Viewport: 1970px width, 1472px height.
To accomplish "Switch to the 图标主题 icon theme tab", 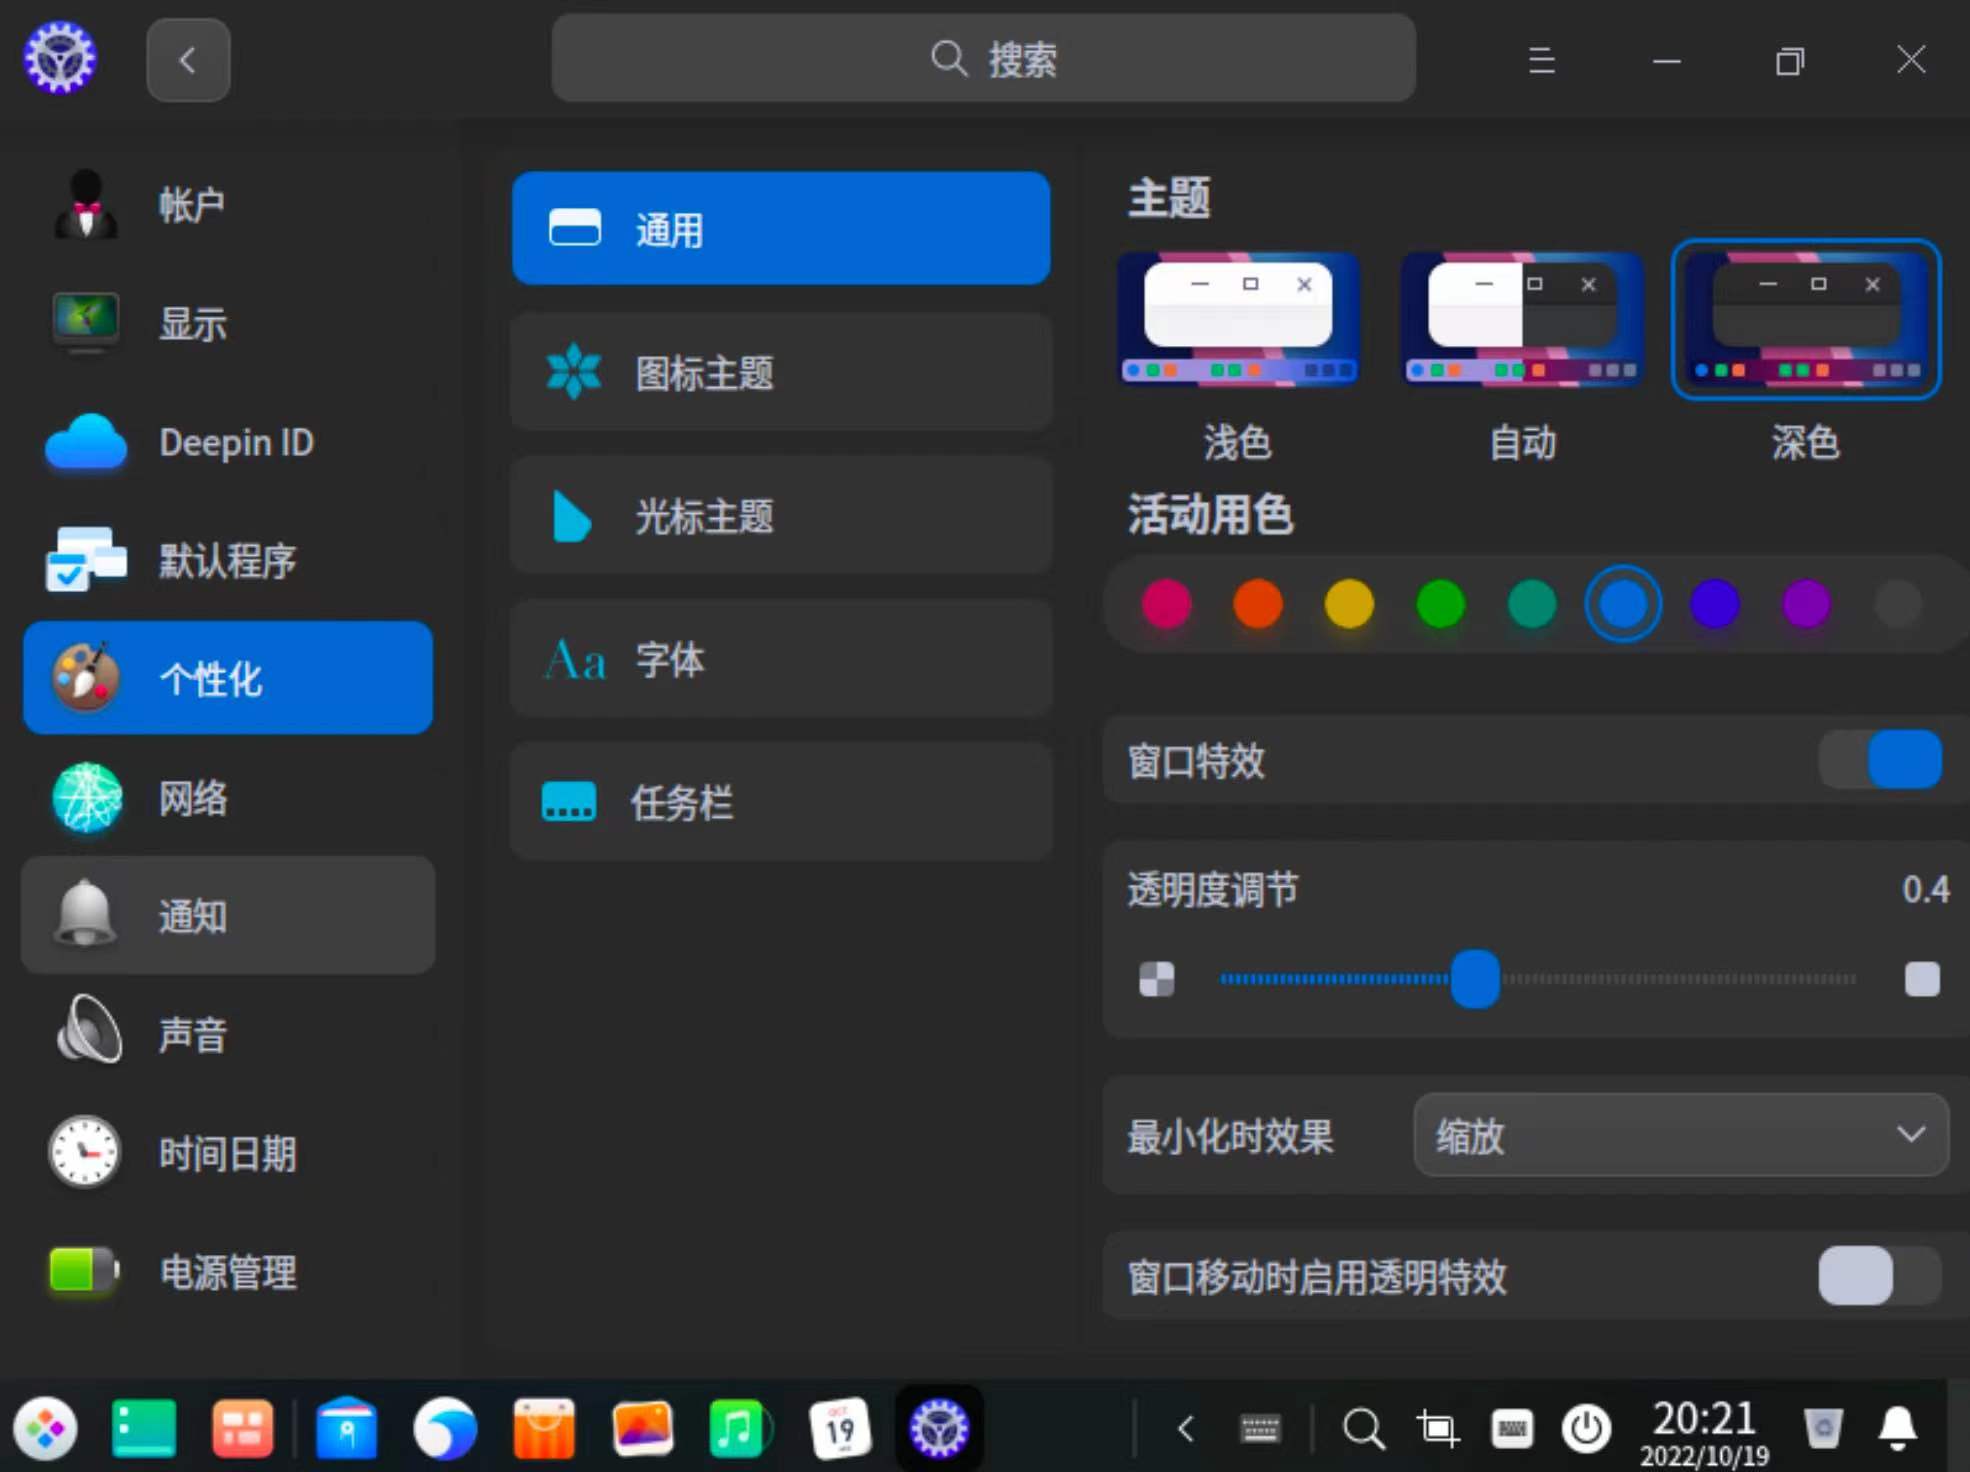I will coord(780,373).
